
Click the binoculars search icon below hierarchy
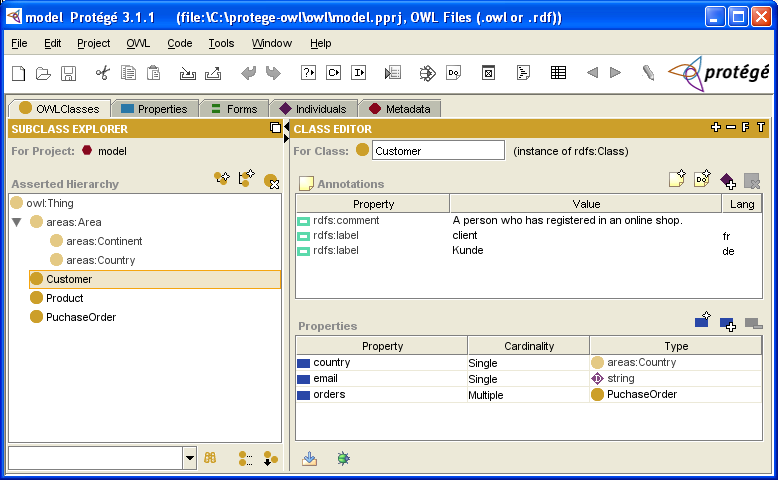click(x=211, y=458)
